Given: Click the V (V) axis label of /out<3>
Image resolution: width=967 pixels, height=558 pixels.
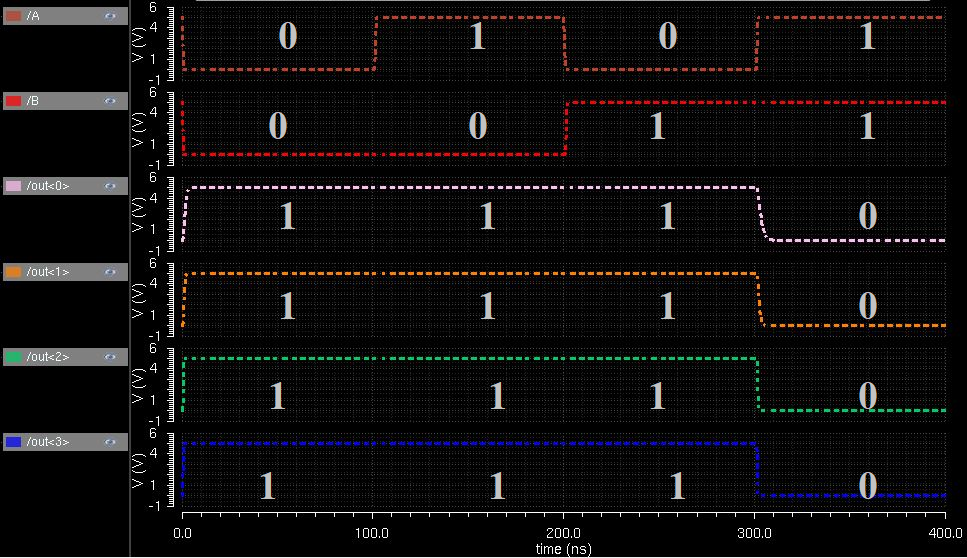Looking at the screenshot, I should (x=138, y=470).
